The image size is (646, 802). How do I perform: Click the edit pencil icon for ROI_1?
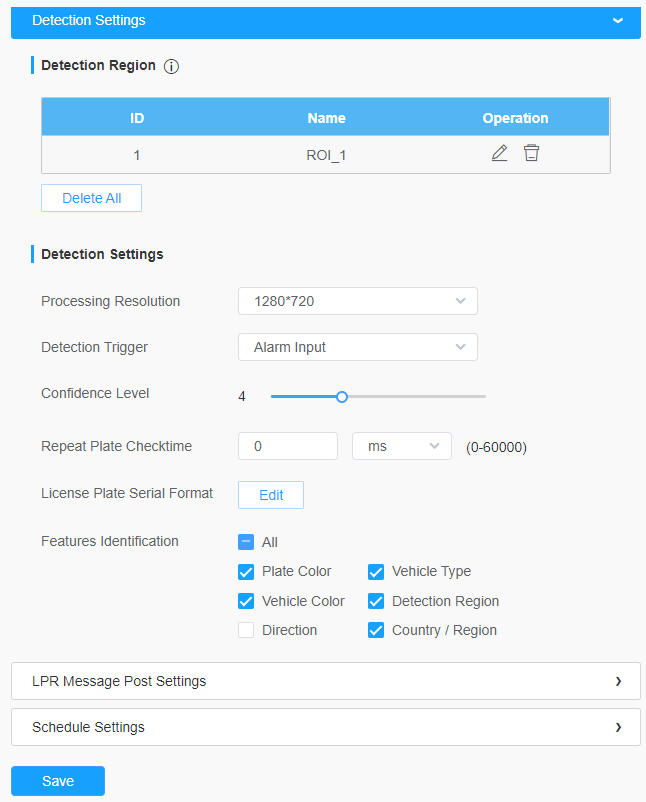coord(499,154)
